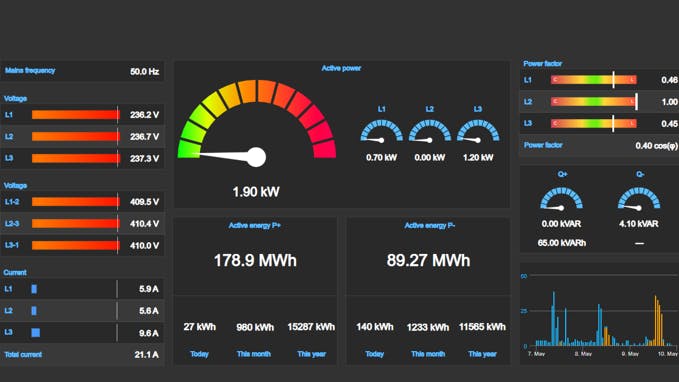The image size is (679, 382).
Task: Click the L1-2 voltage bar
Action: (x=75, y=202)
